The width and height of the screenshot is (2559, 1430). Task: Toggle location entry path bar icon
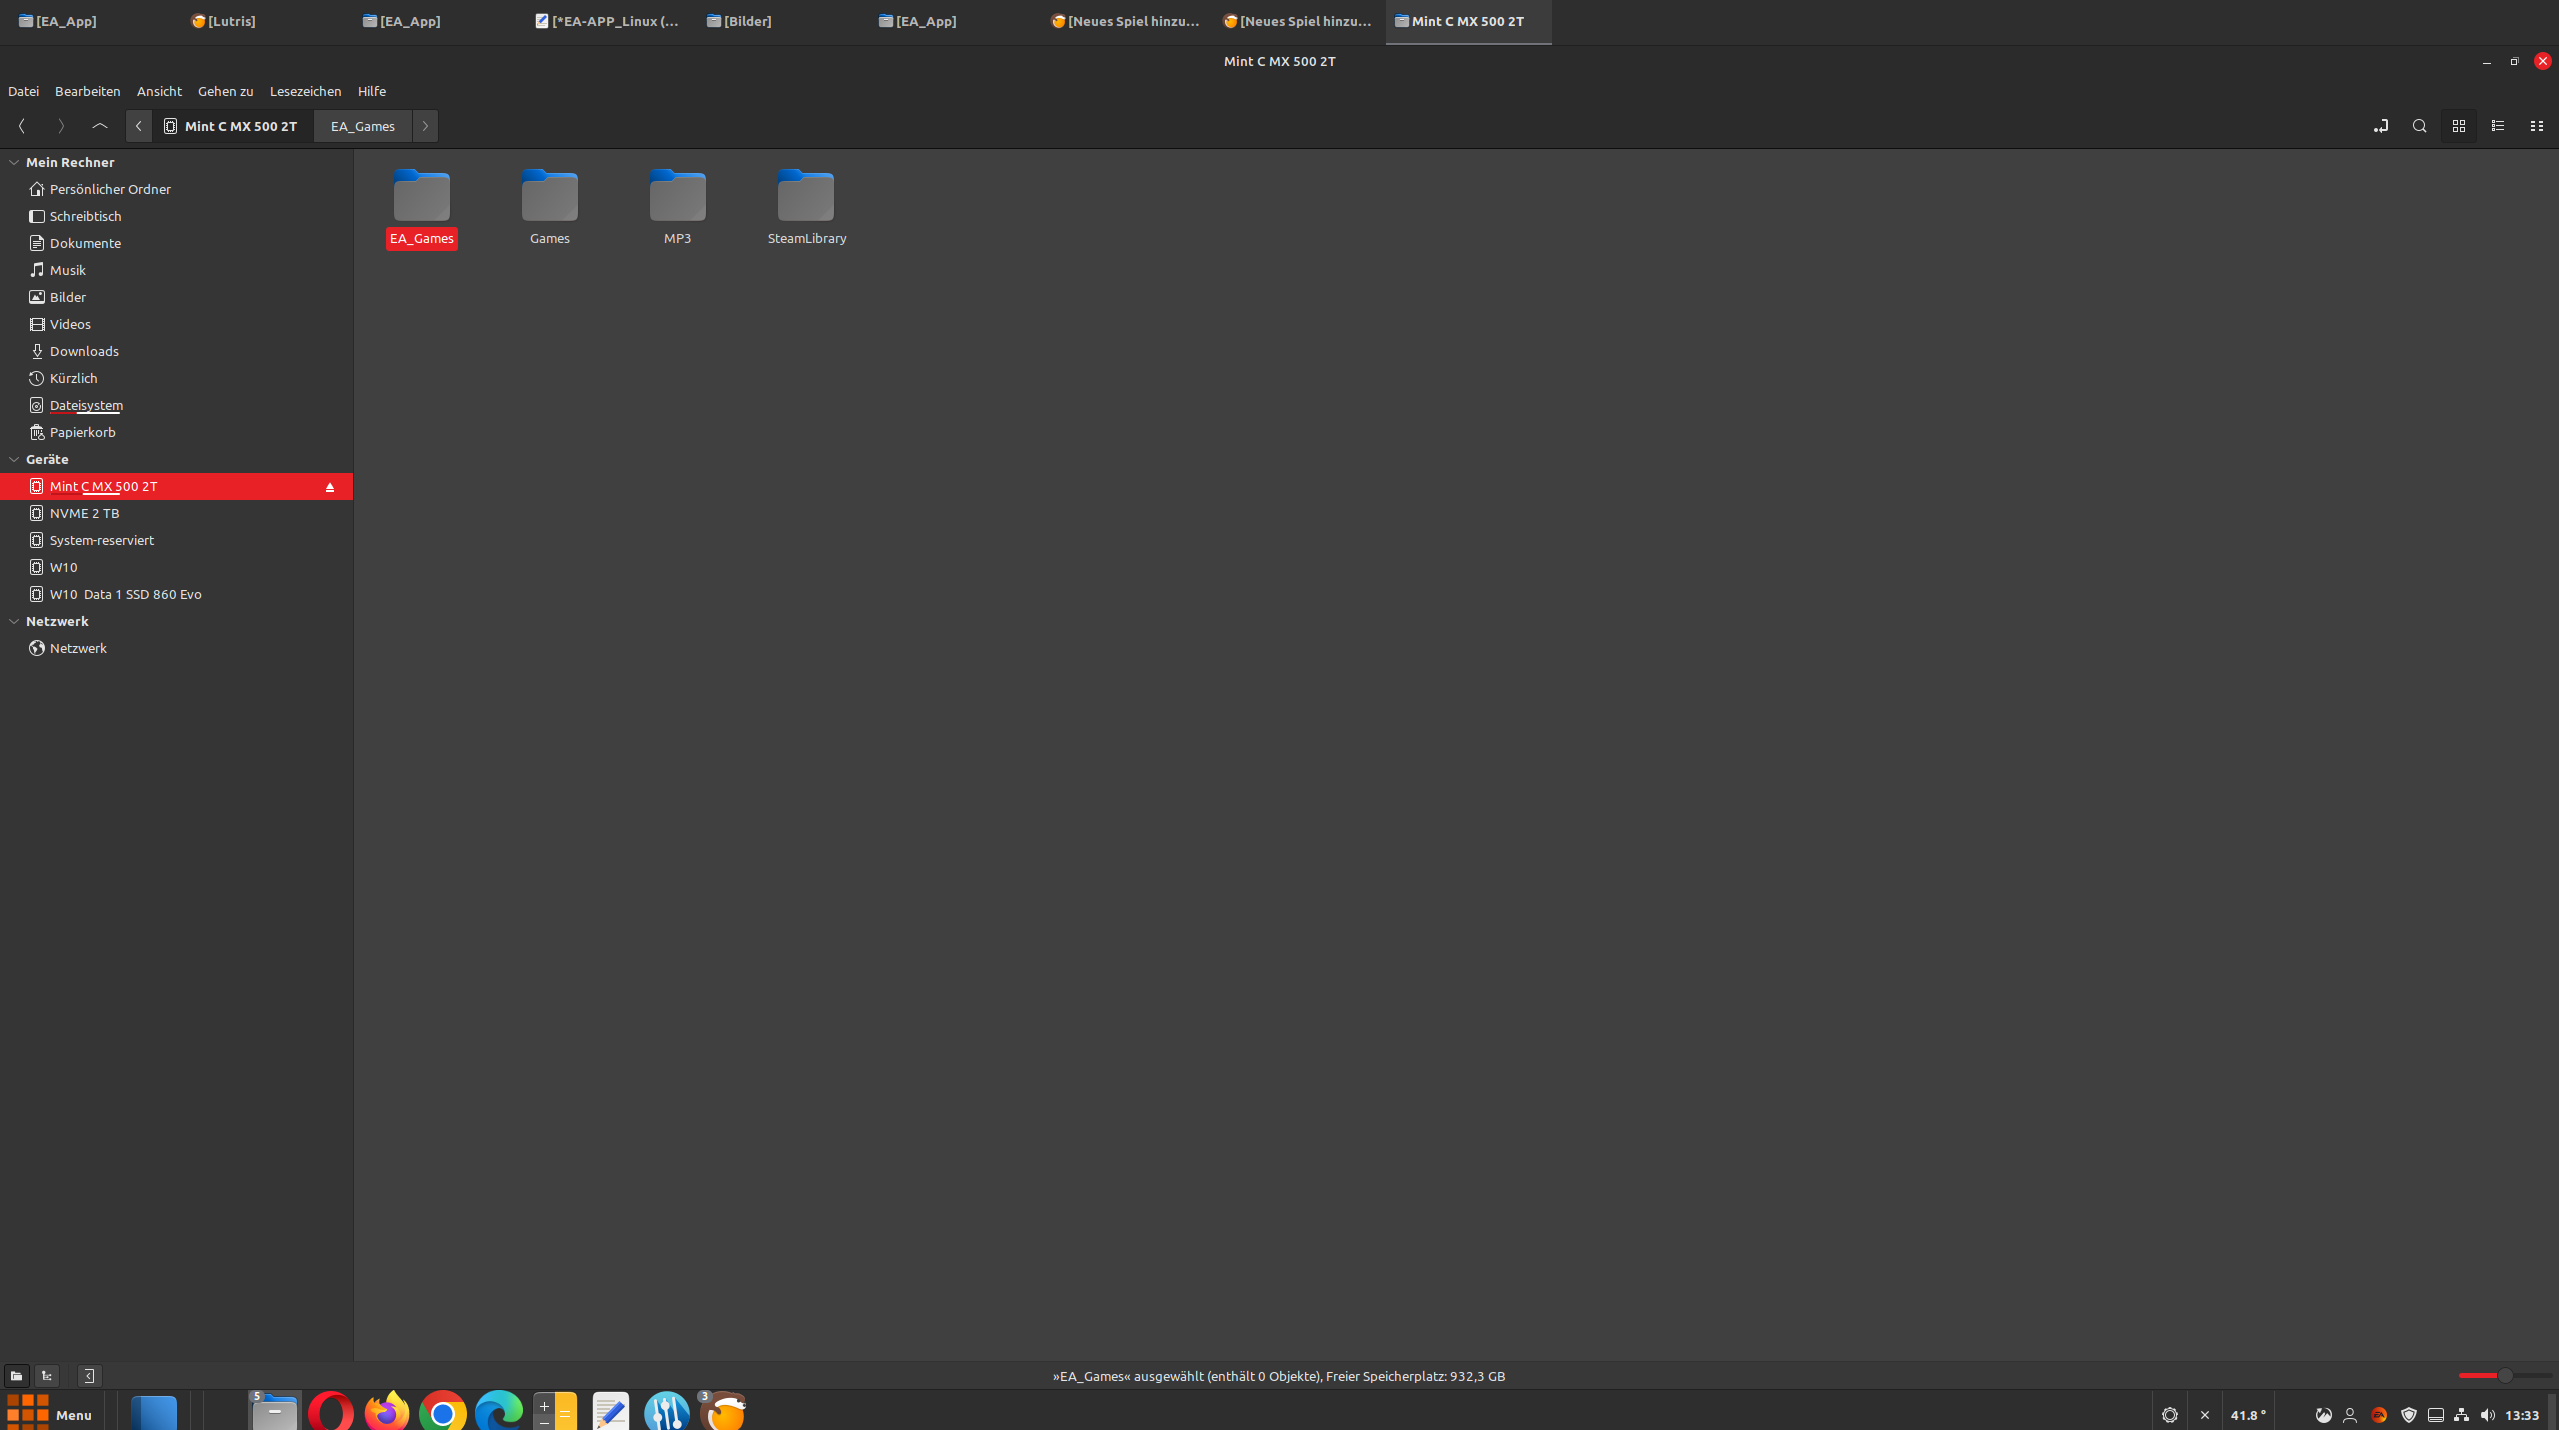[x=2380, y=126]
